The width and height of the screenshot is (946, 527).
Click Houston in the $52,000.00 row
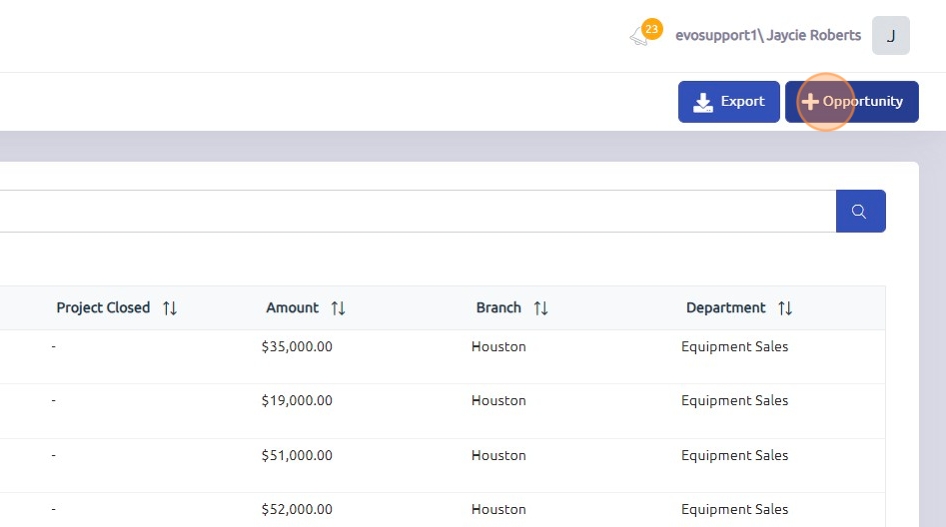498,509
